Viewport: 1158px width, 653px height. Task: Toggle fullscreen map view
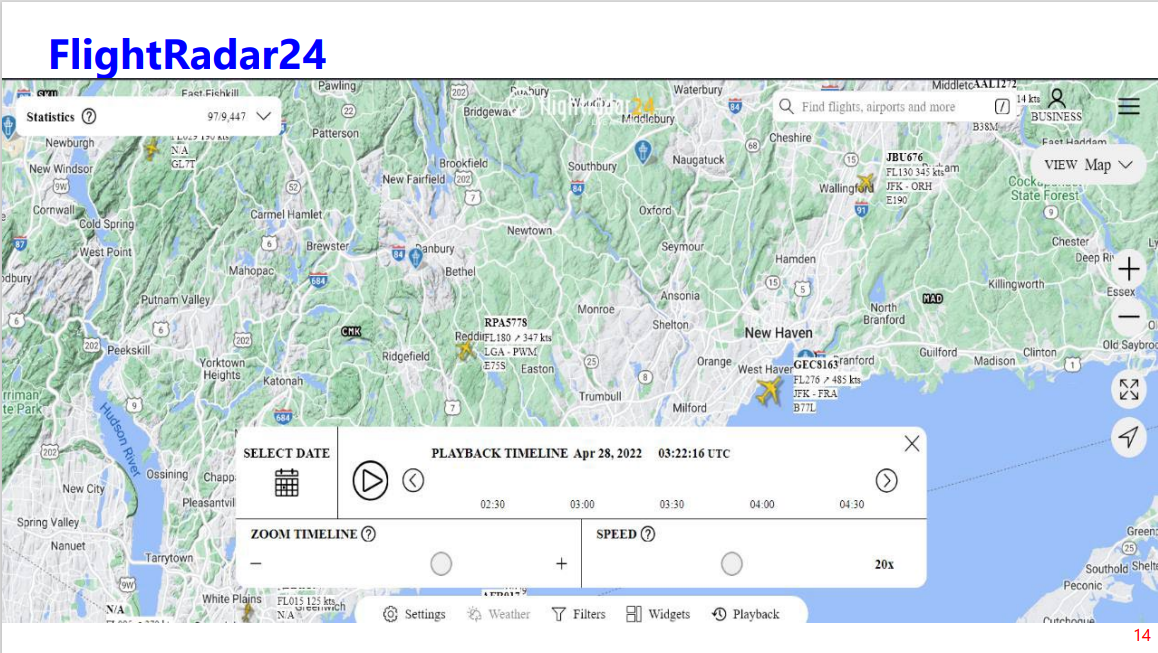[1128, 390]
